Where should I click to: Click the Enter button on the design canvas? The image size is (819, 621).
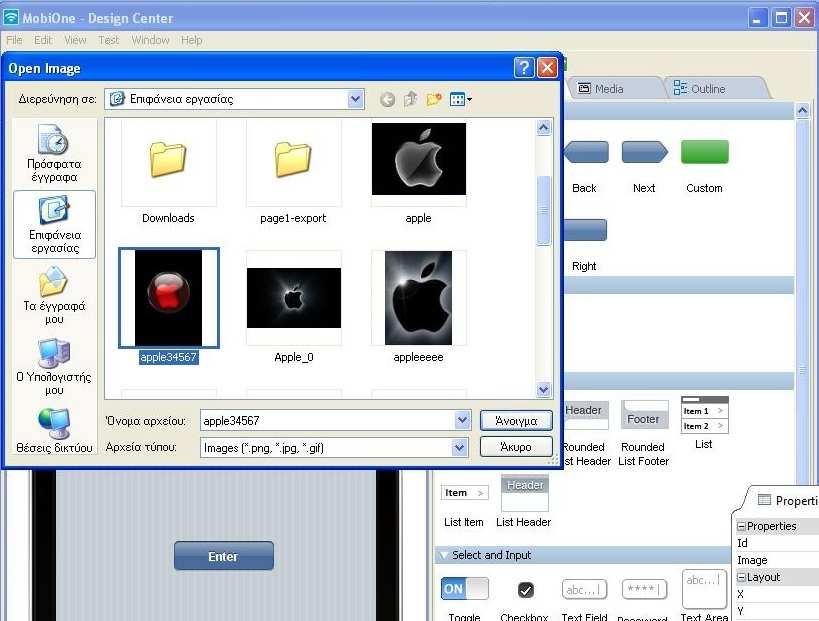(224, 556)
